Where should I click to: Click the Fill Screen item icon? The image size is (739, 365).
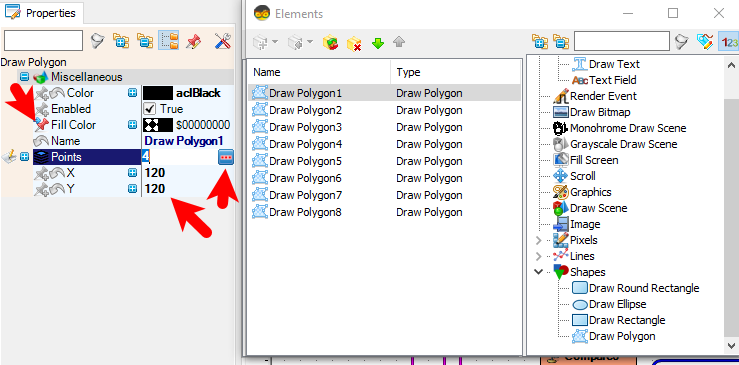(561, 160)
